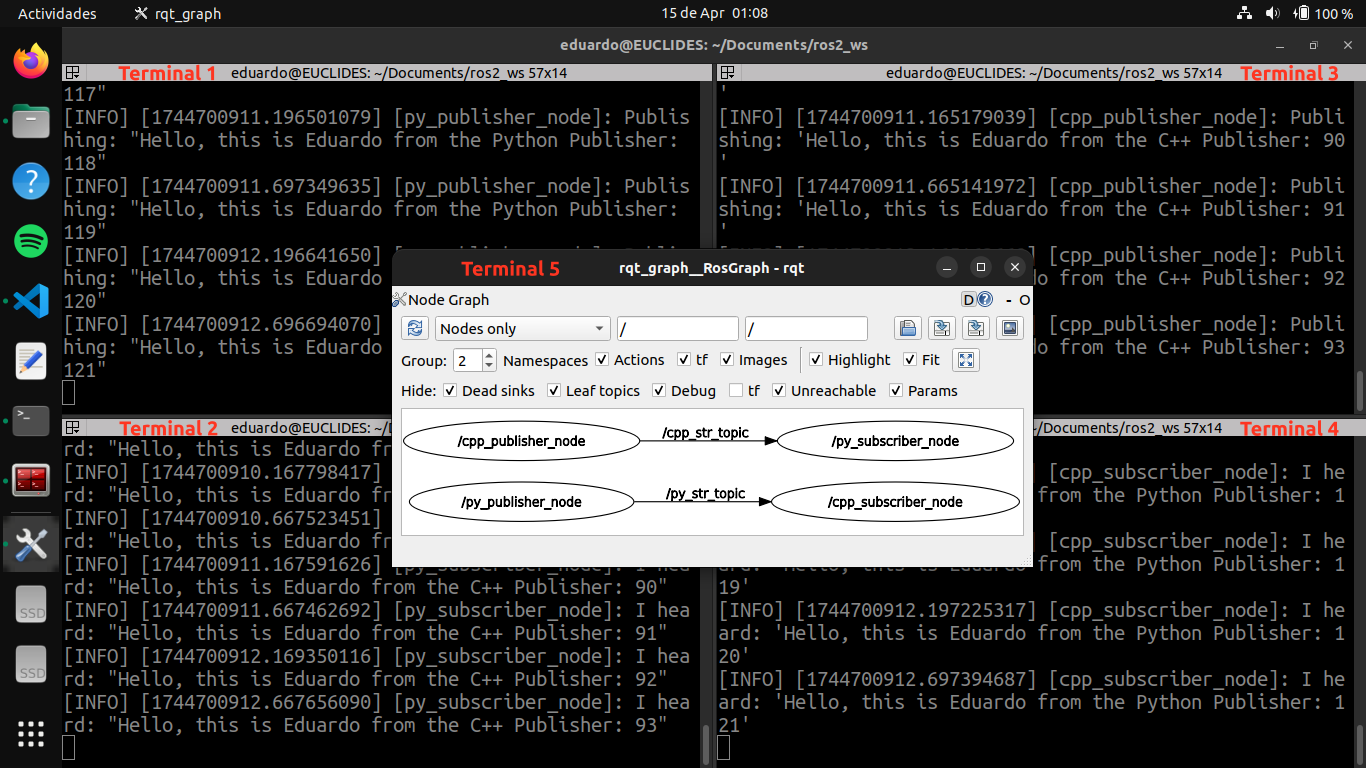1366x768 pixels.
Task: Open Text Editor from the dock
Action: 31,360
